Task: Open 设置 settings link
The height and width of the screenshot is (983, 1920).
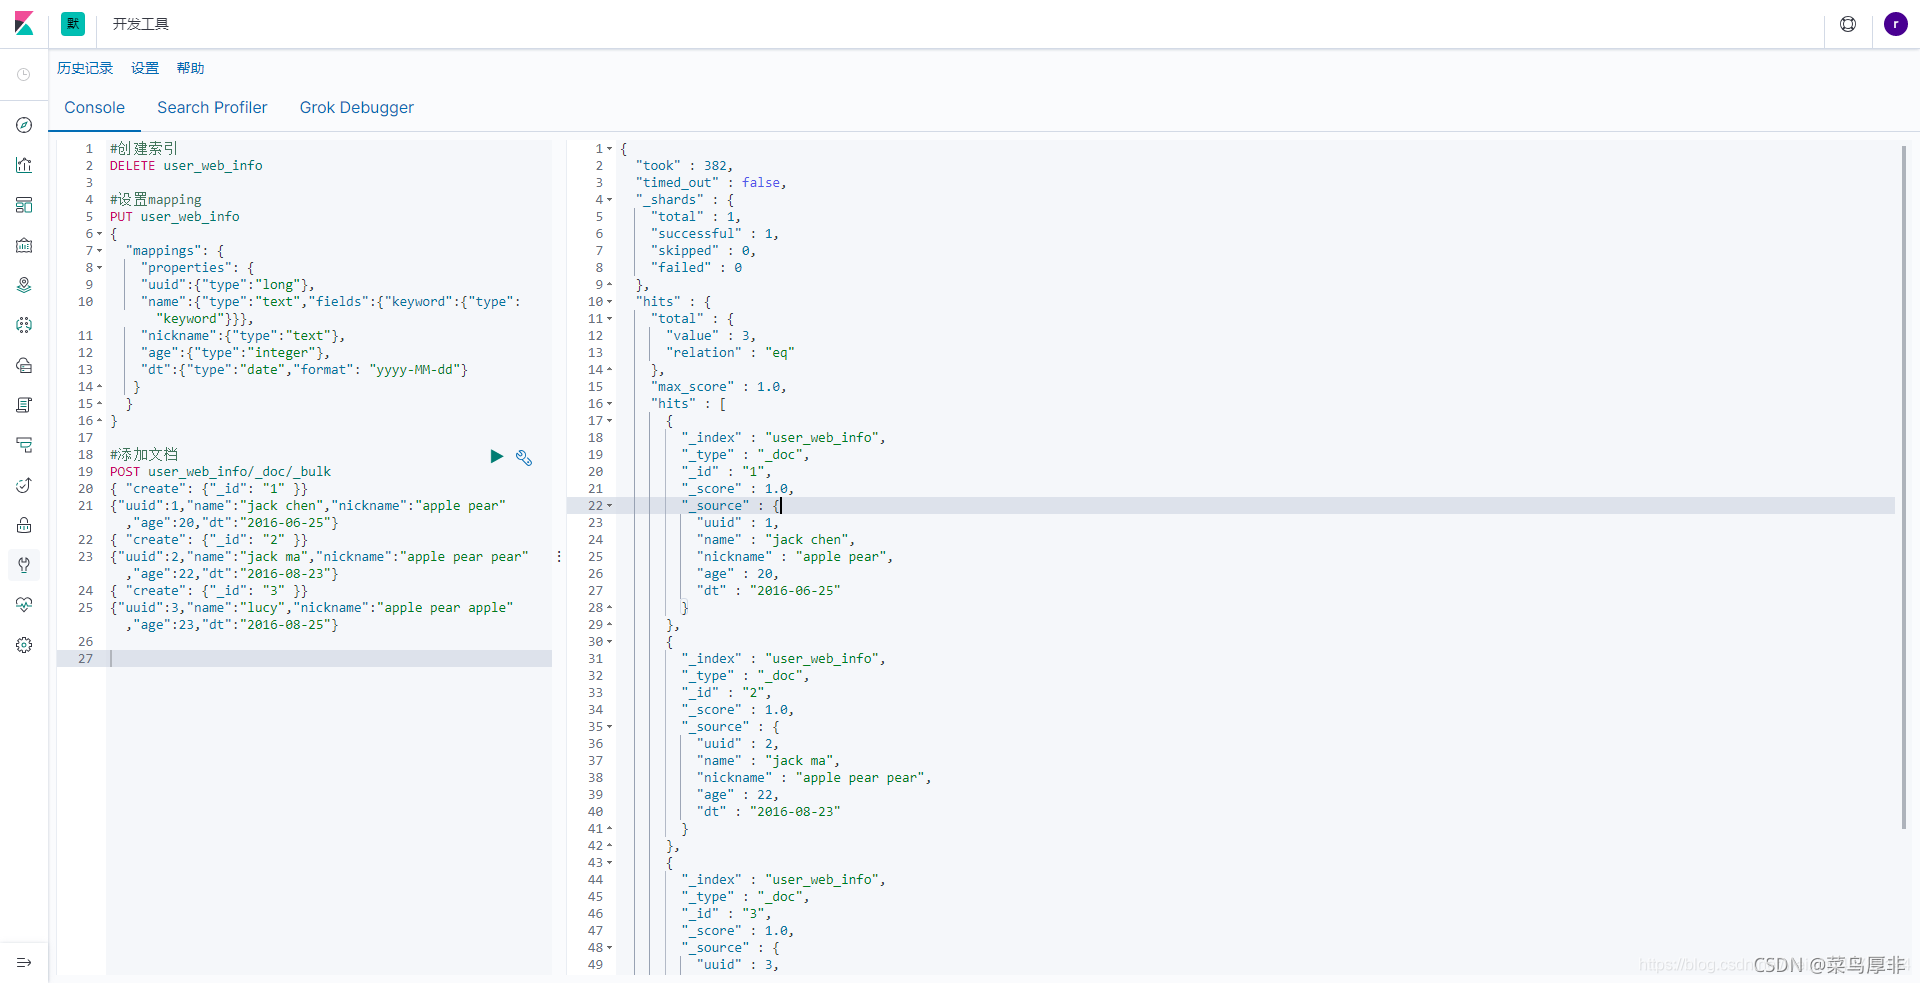Action: coord(145,68)
